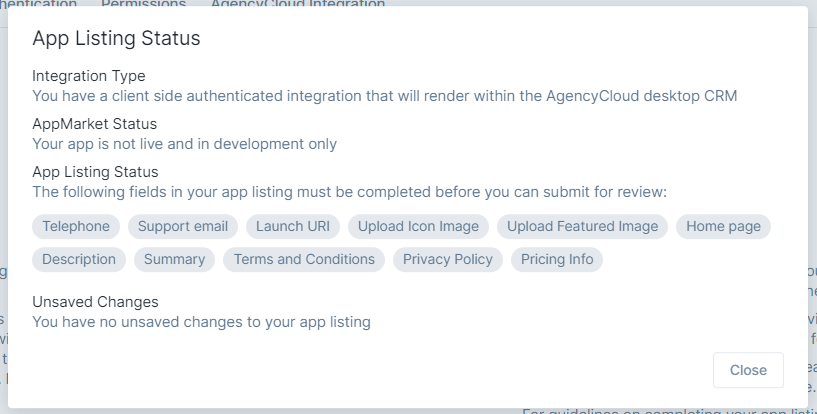This screenshot has height=414, width=817.
Task: Click the Upload Featured Image chip
Action: coord(582,226)
